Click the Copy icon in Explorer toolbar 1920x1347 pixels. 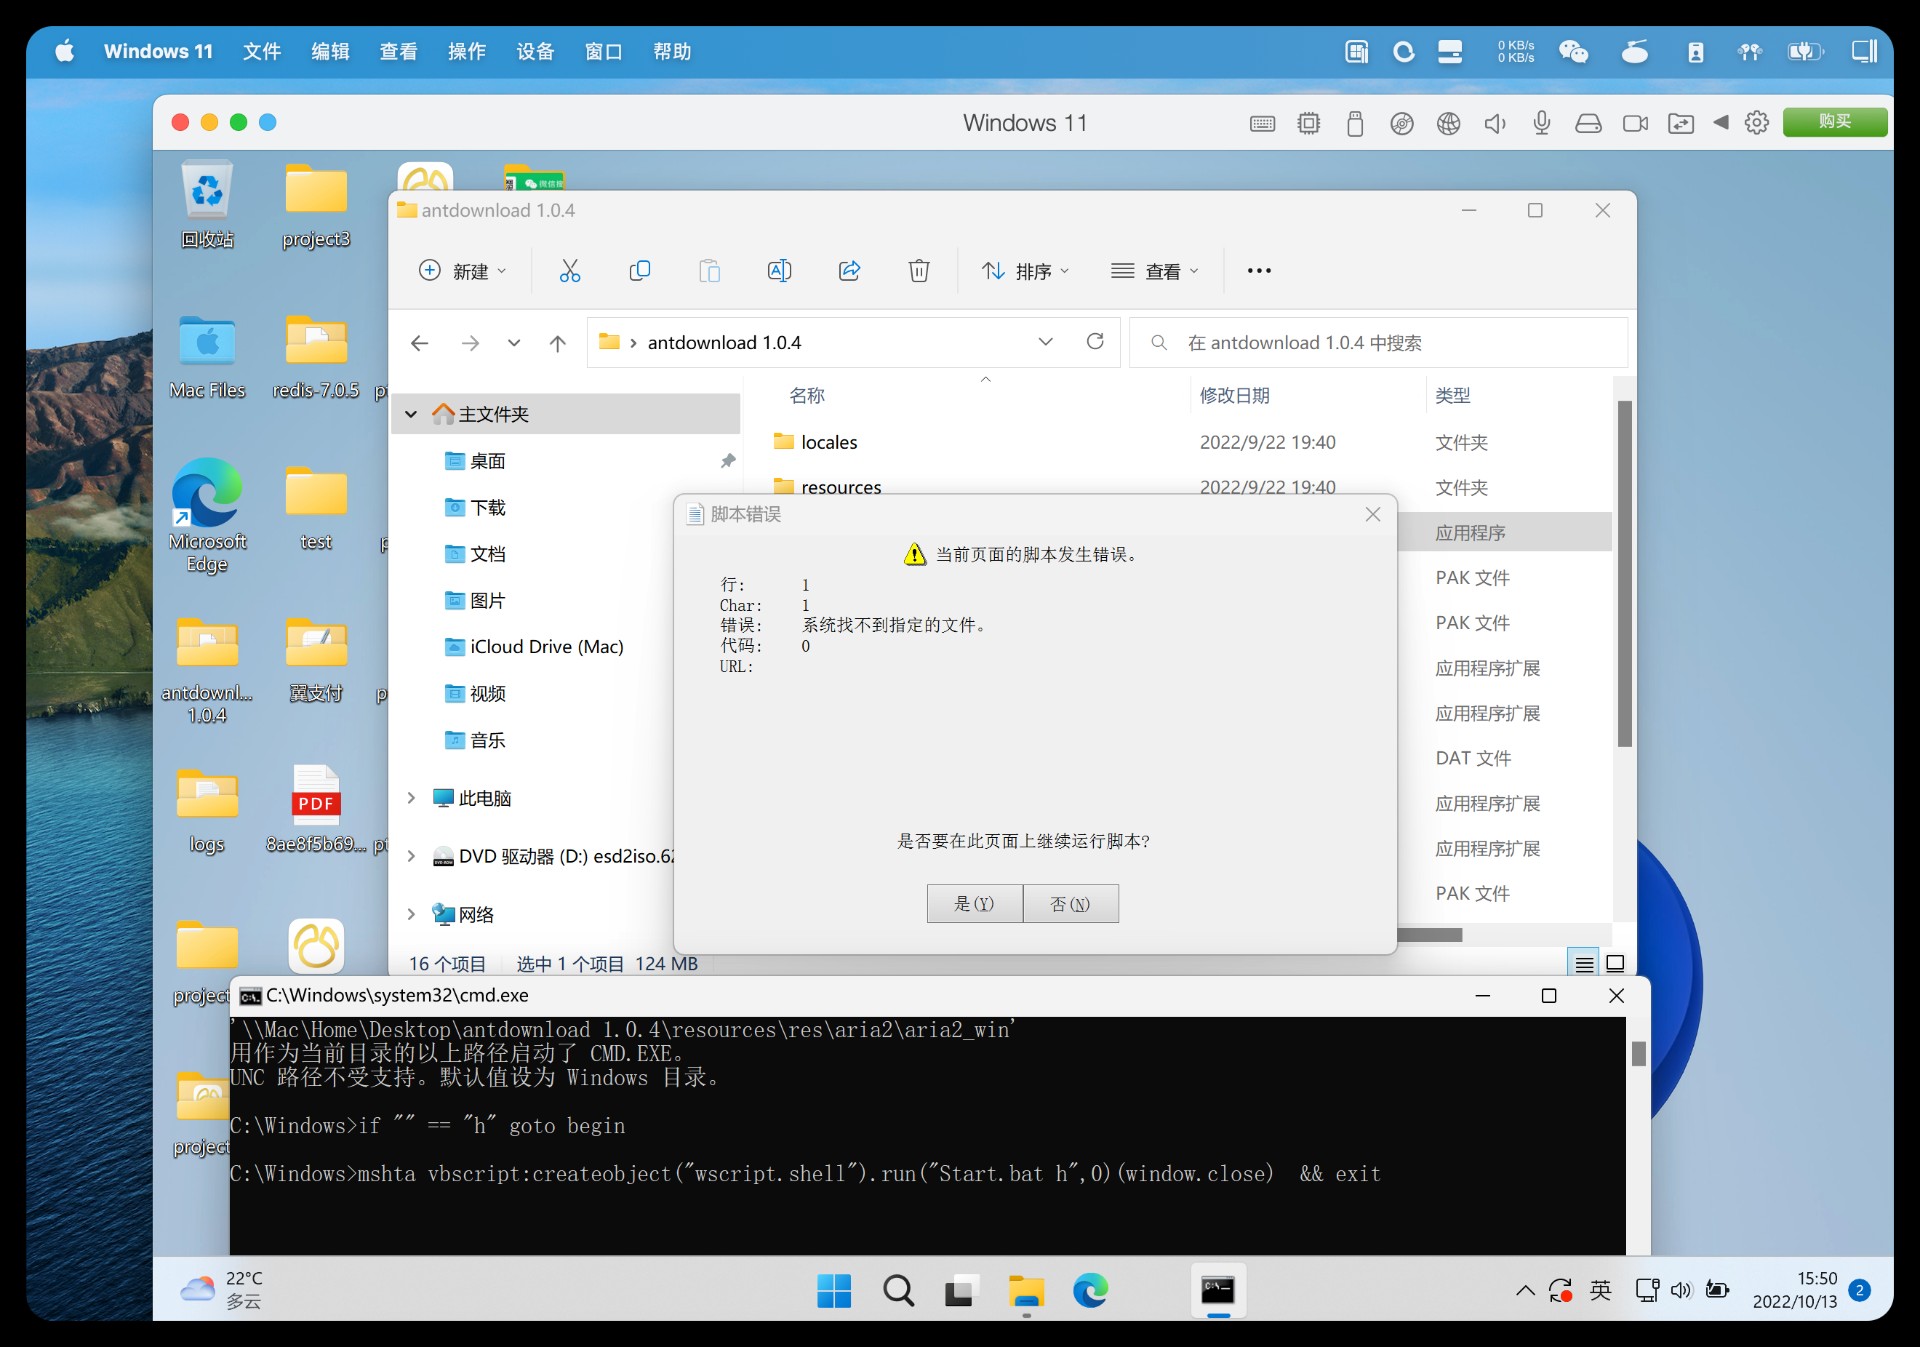point(640,271)
